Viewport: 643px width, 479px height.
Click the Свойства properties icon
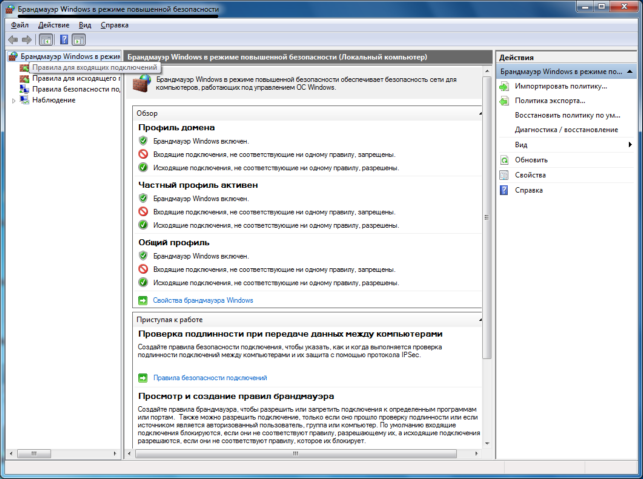click(x=504, y=175)
